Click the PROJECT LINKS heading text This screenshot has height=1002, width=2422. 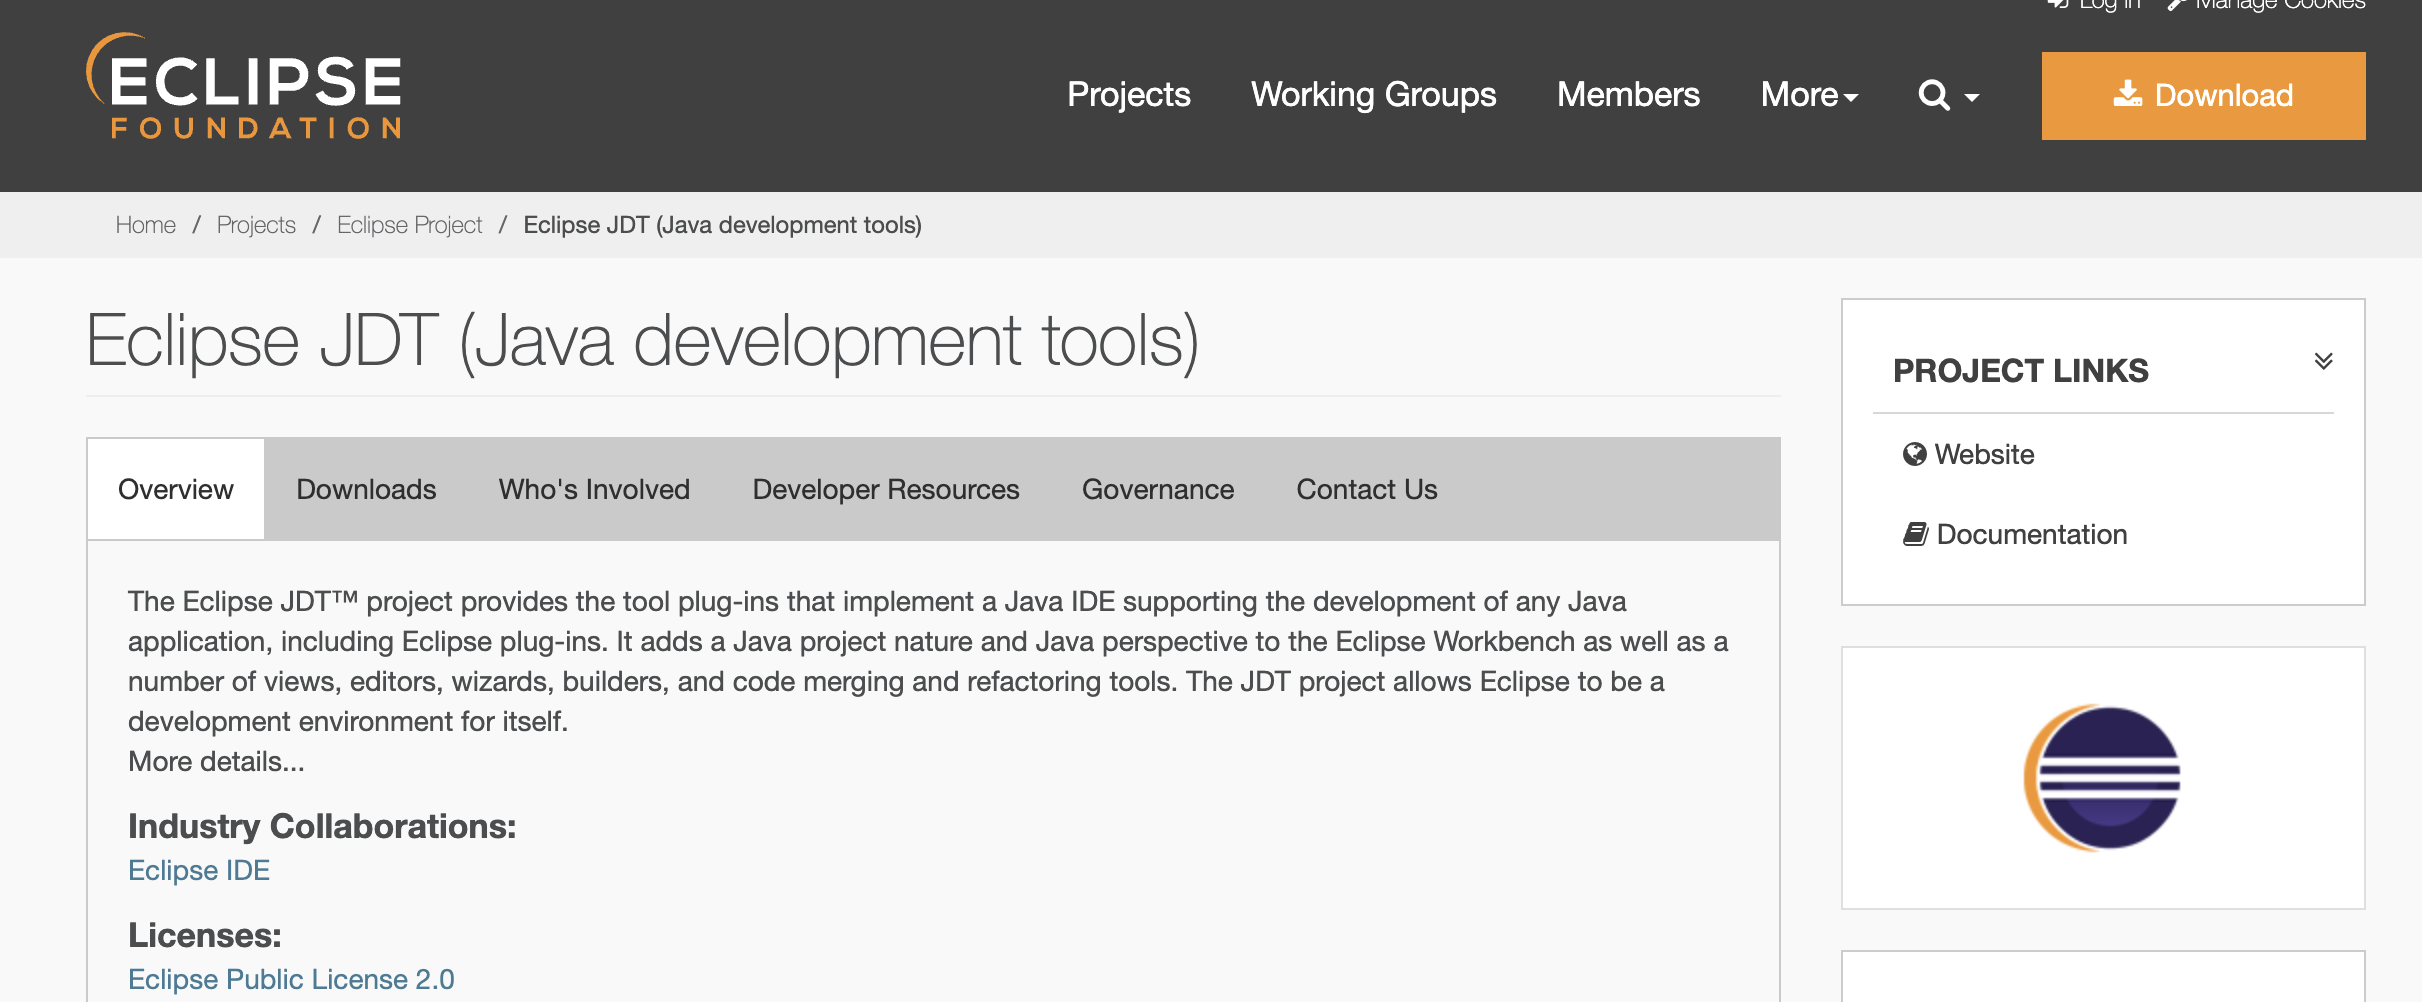tap(2021, 371)
